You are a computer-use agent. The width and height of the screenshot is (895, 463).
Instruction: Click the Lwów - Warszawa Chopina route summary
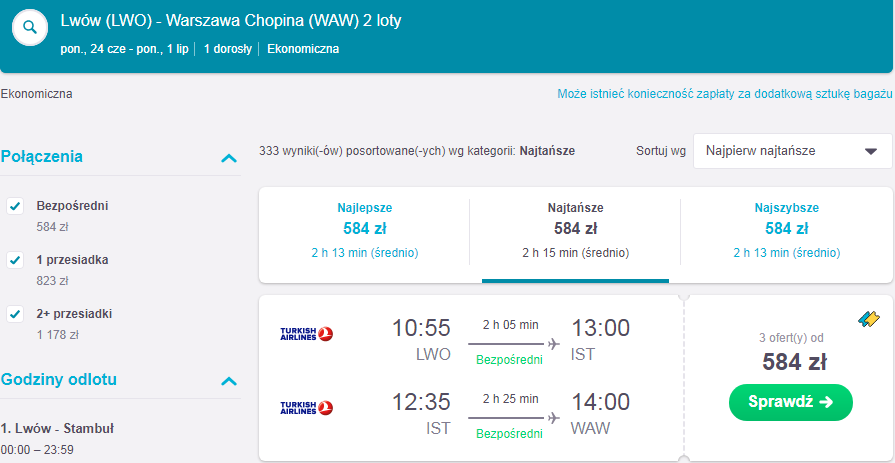(x=231, y=21)
